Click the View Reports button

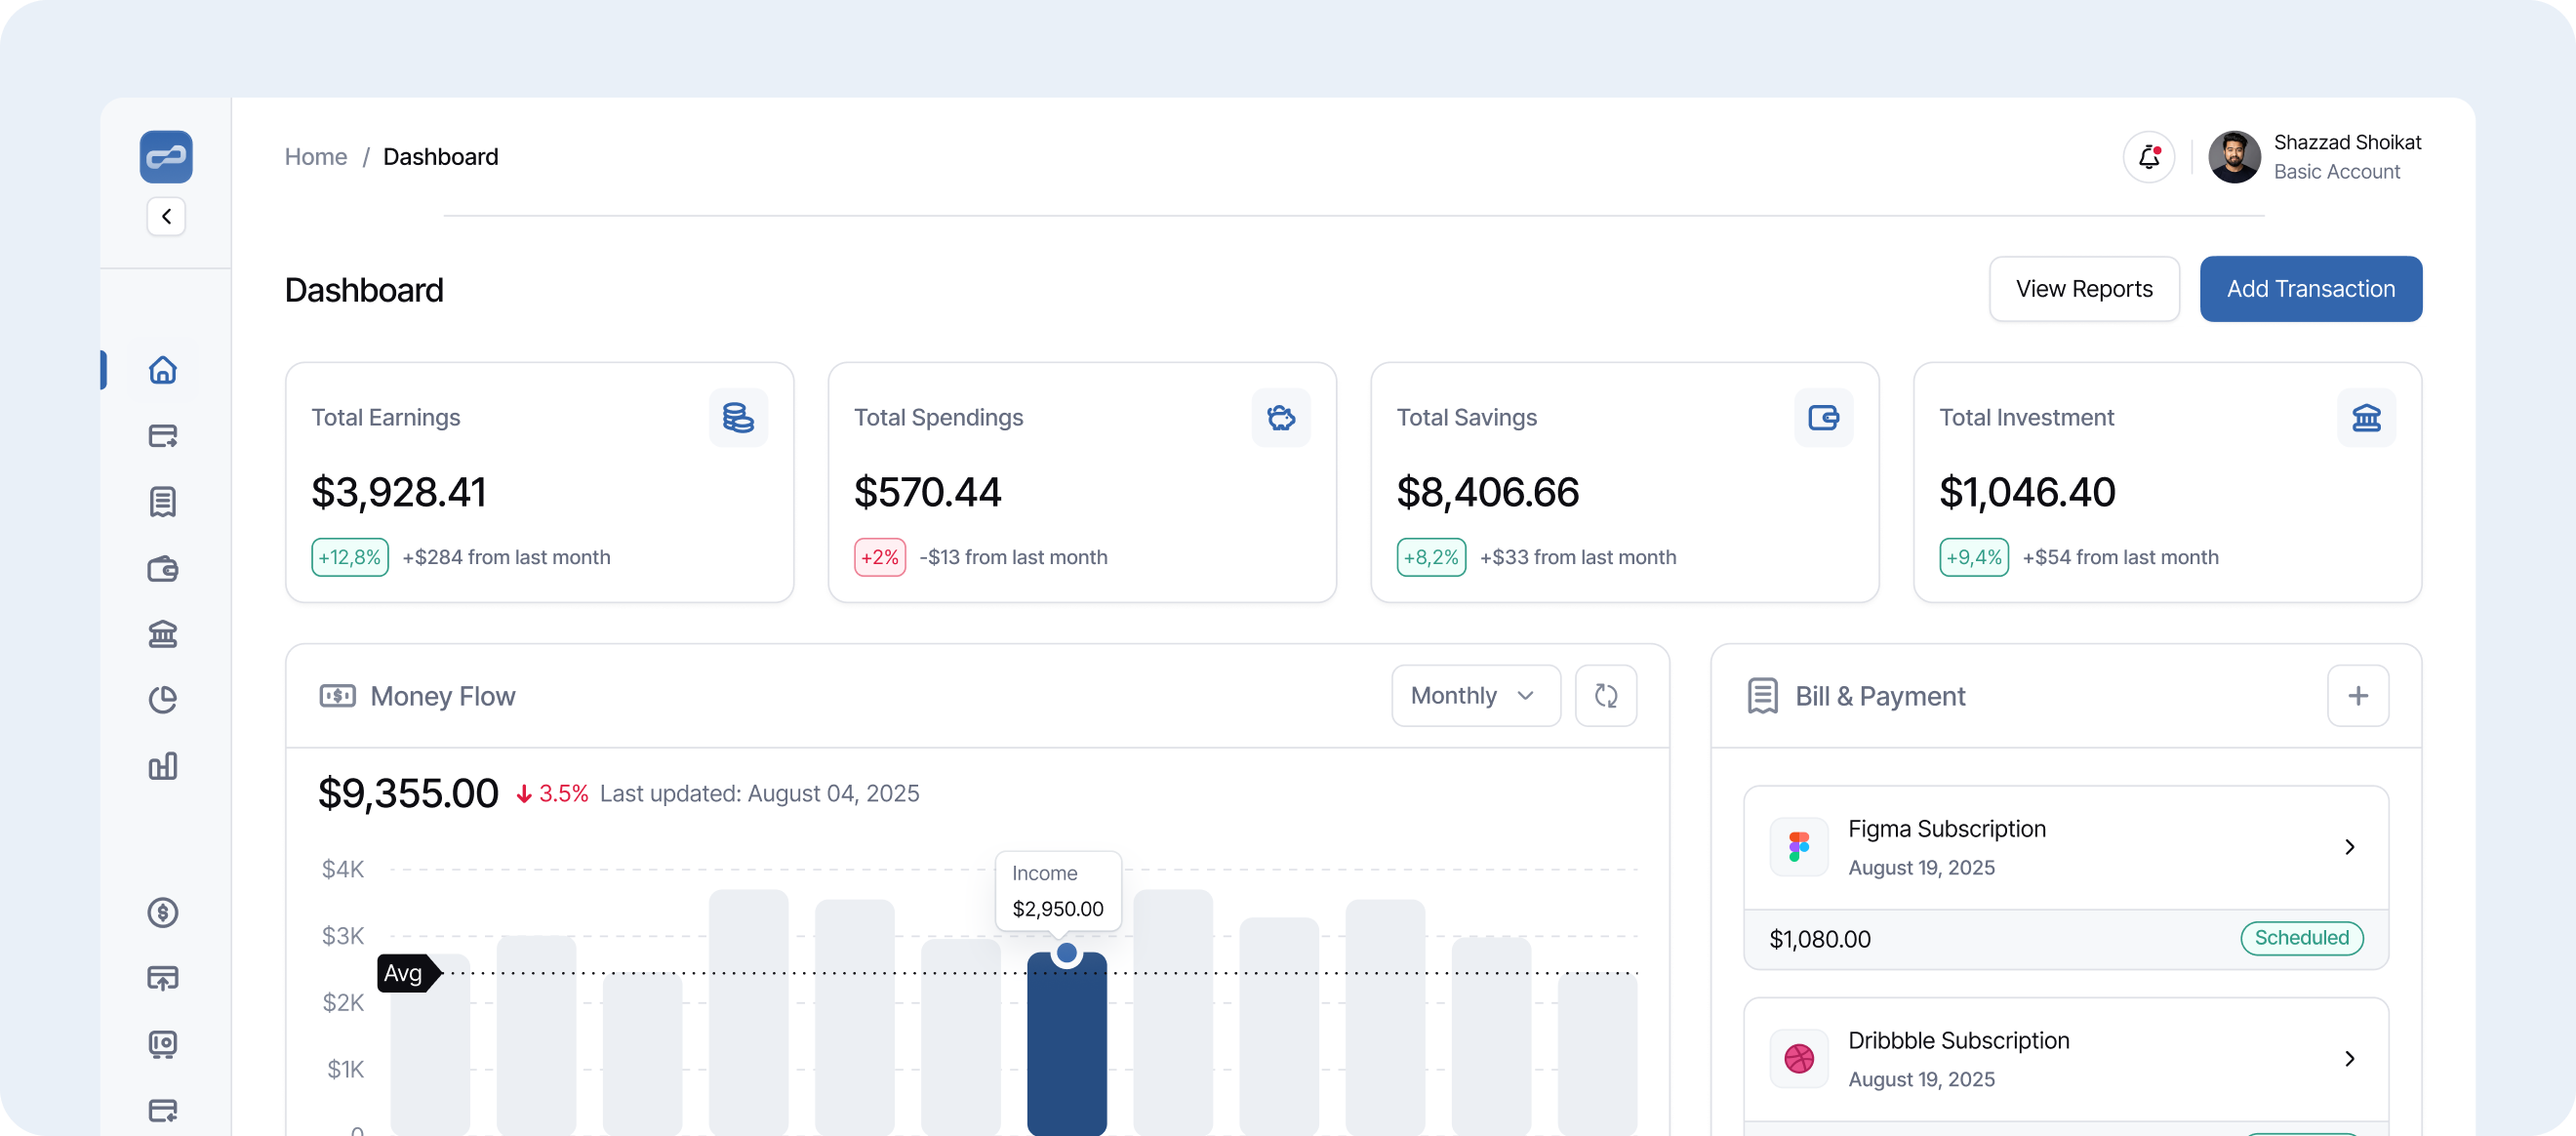[2084, 289]
